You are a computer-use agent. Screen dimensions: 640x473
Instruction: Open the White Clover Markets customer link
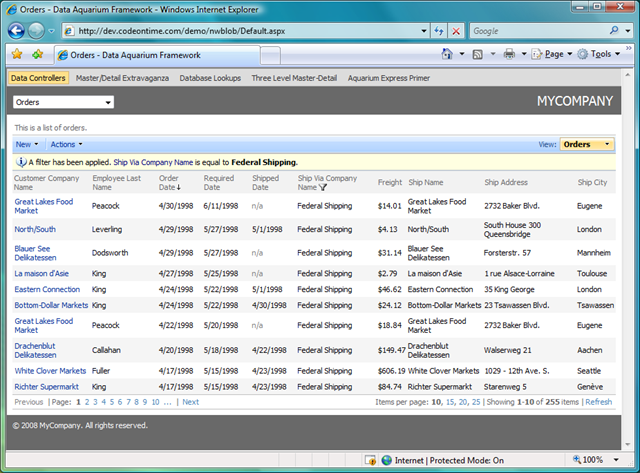[x=51, y=371]
